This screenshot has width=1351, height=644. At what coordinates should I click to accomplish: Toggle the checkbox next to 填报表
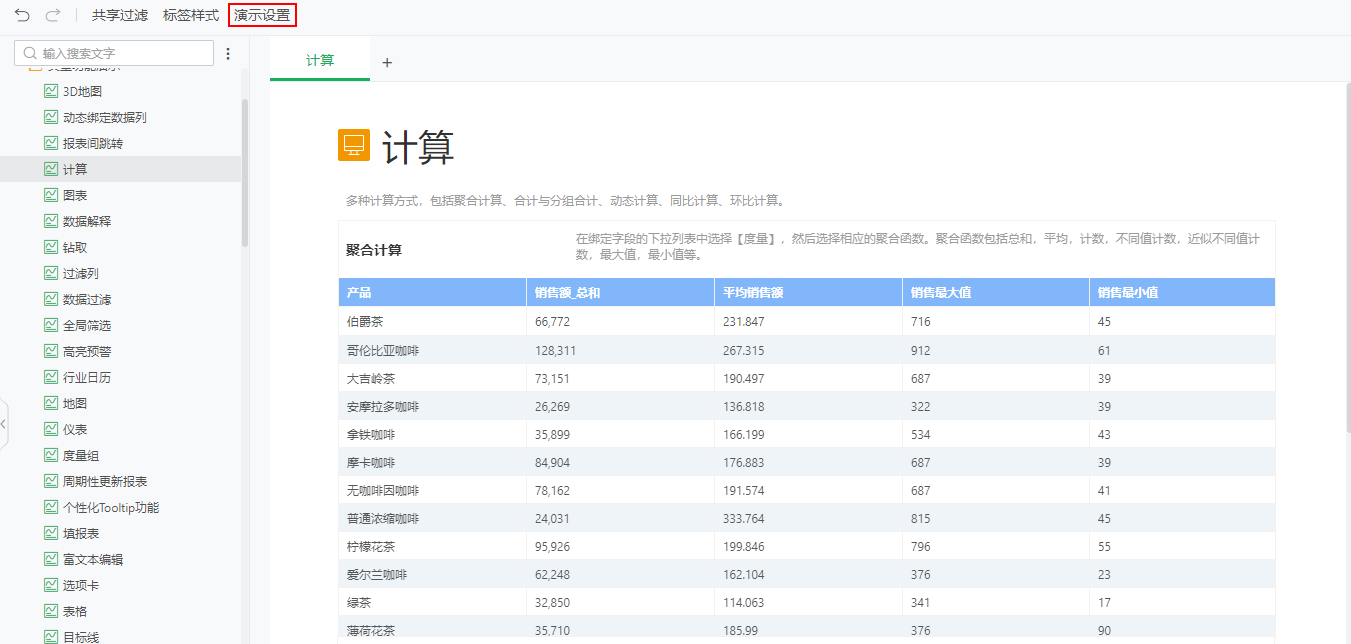coord(50,532)
